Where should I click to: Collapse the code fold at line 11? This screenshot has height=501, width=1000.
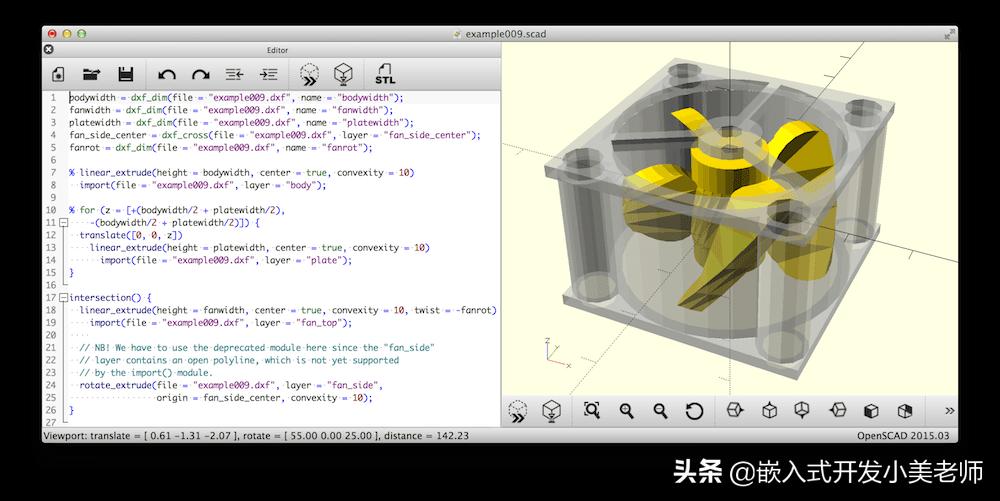tap(63, 222)
